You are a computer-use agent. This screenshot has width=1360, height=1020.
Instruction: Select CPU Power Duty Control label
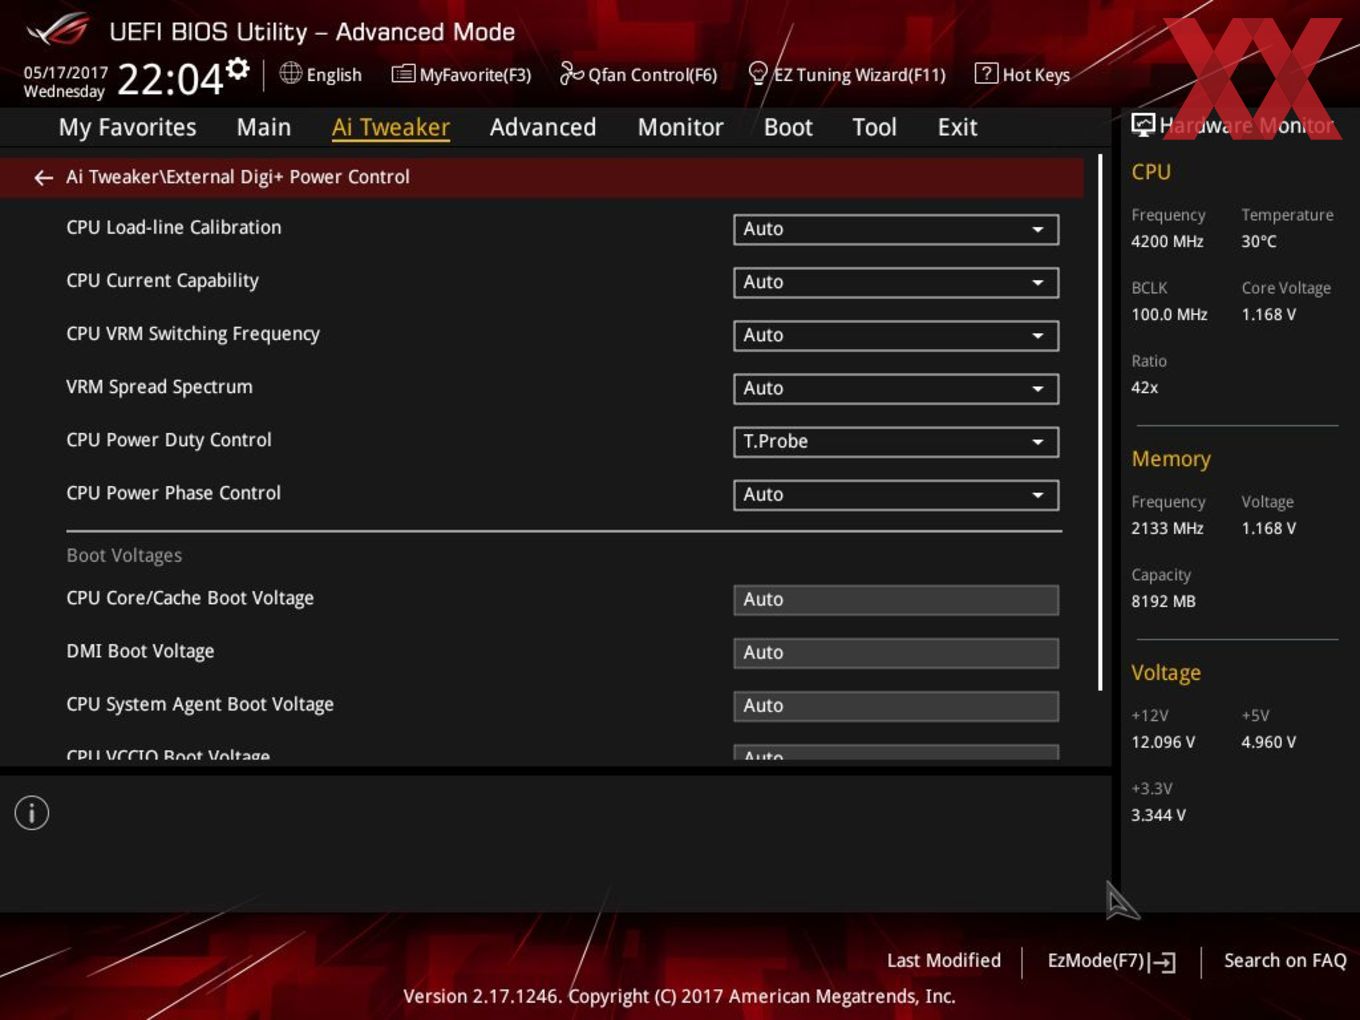tap(169, 440)
